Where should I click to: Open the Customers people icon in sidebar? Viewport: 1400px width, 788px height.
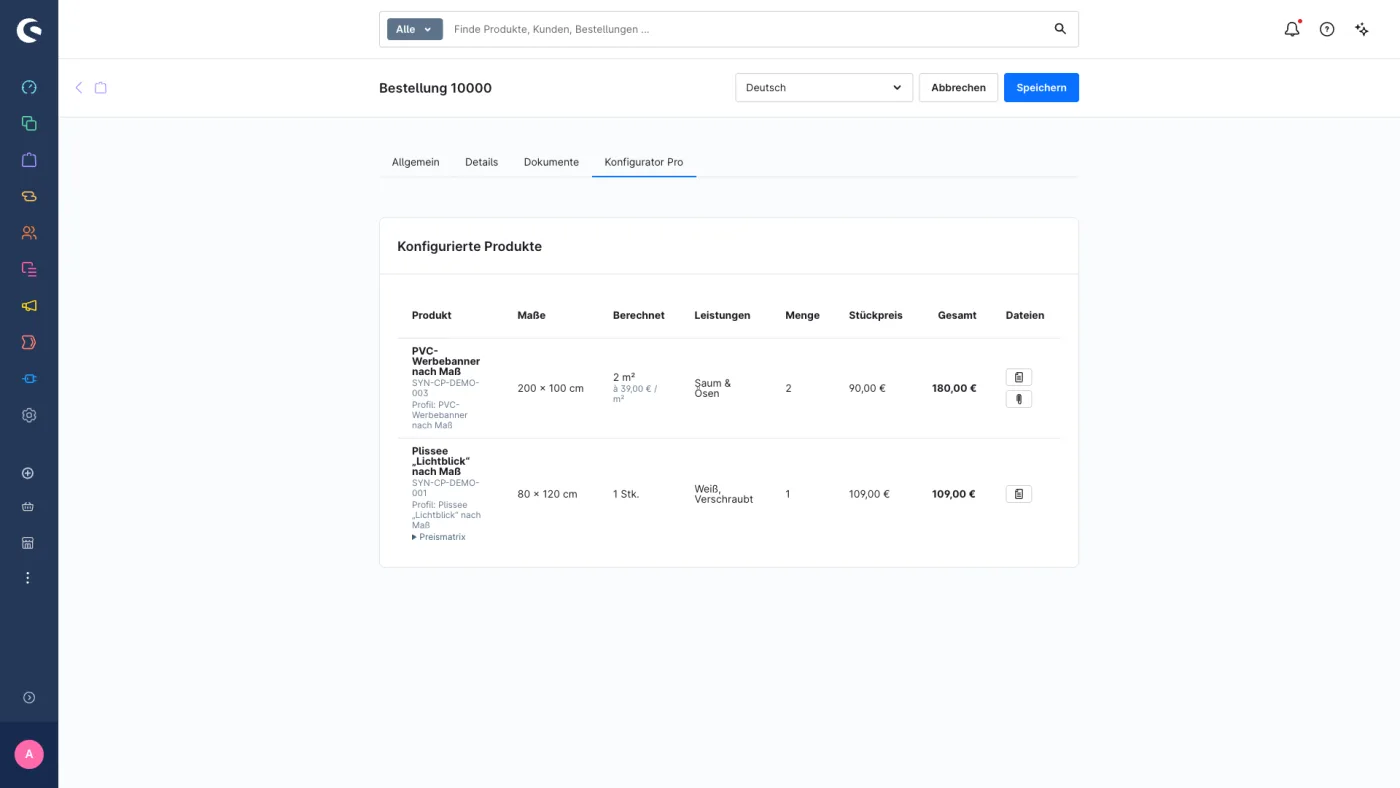[x=29, y=233]
